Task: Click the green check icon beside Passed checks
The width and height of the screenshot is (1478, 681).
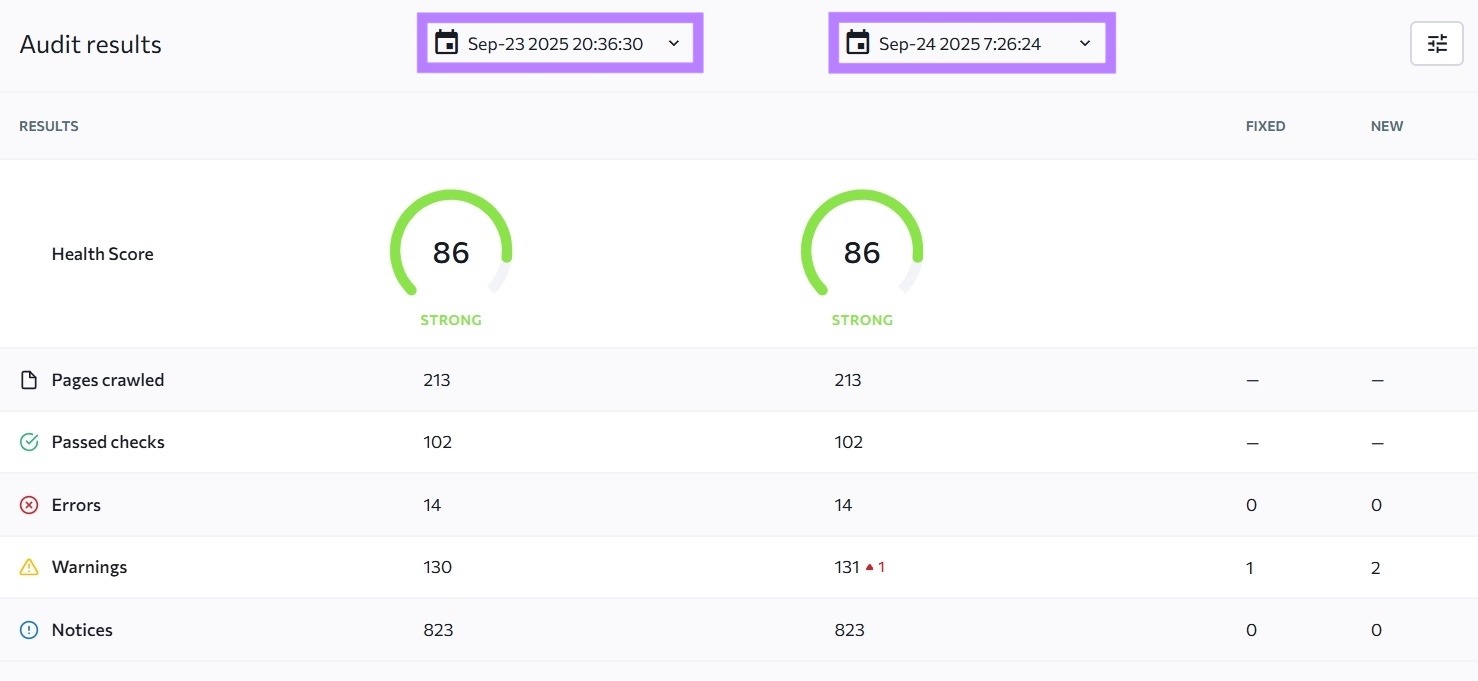Action: pyautogui.click(x=28, y=441)
